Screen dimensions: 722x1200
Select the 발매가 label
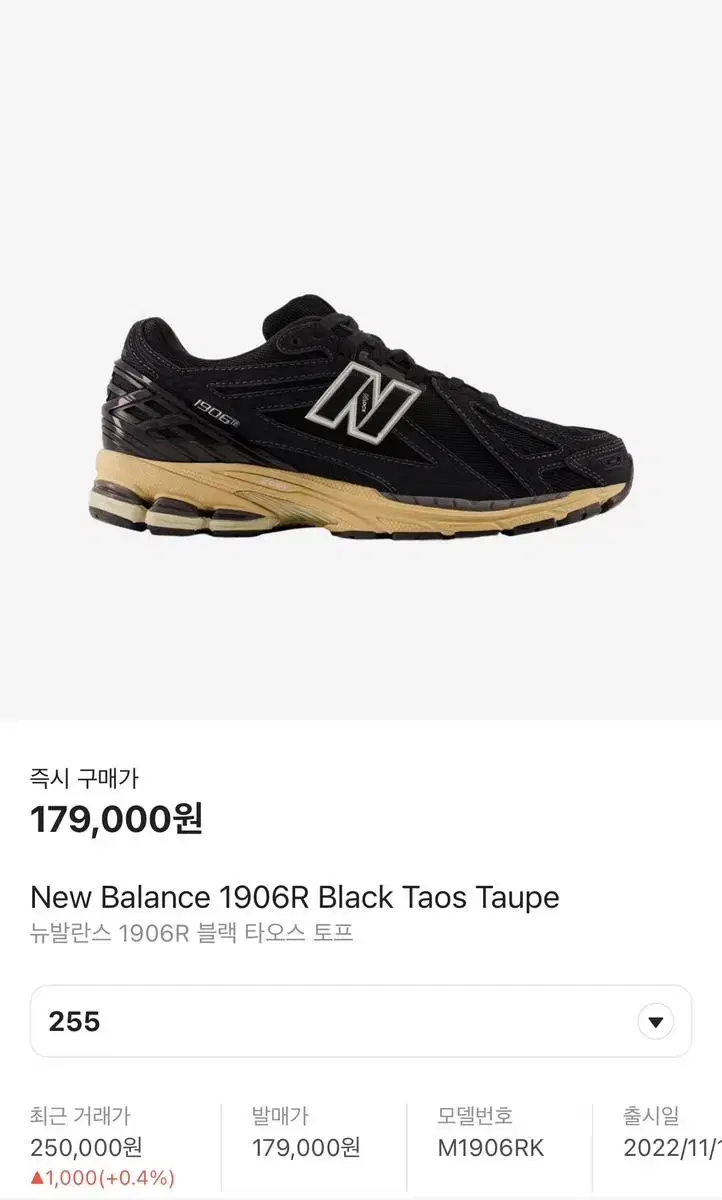pyautogui.click(x=279, y=1116)
